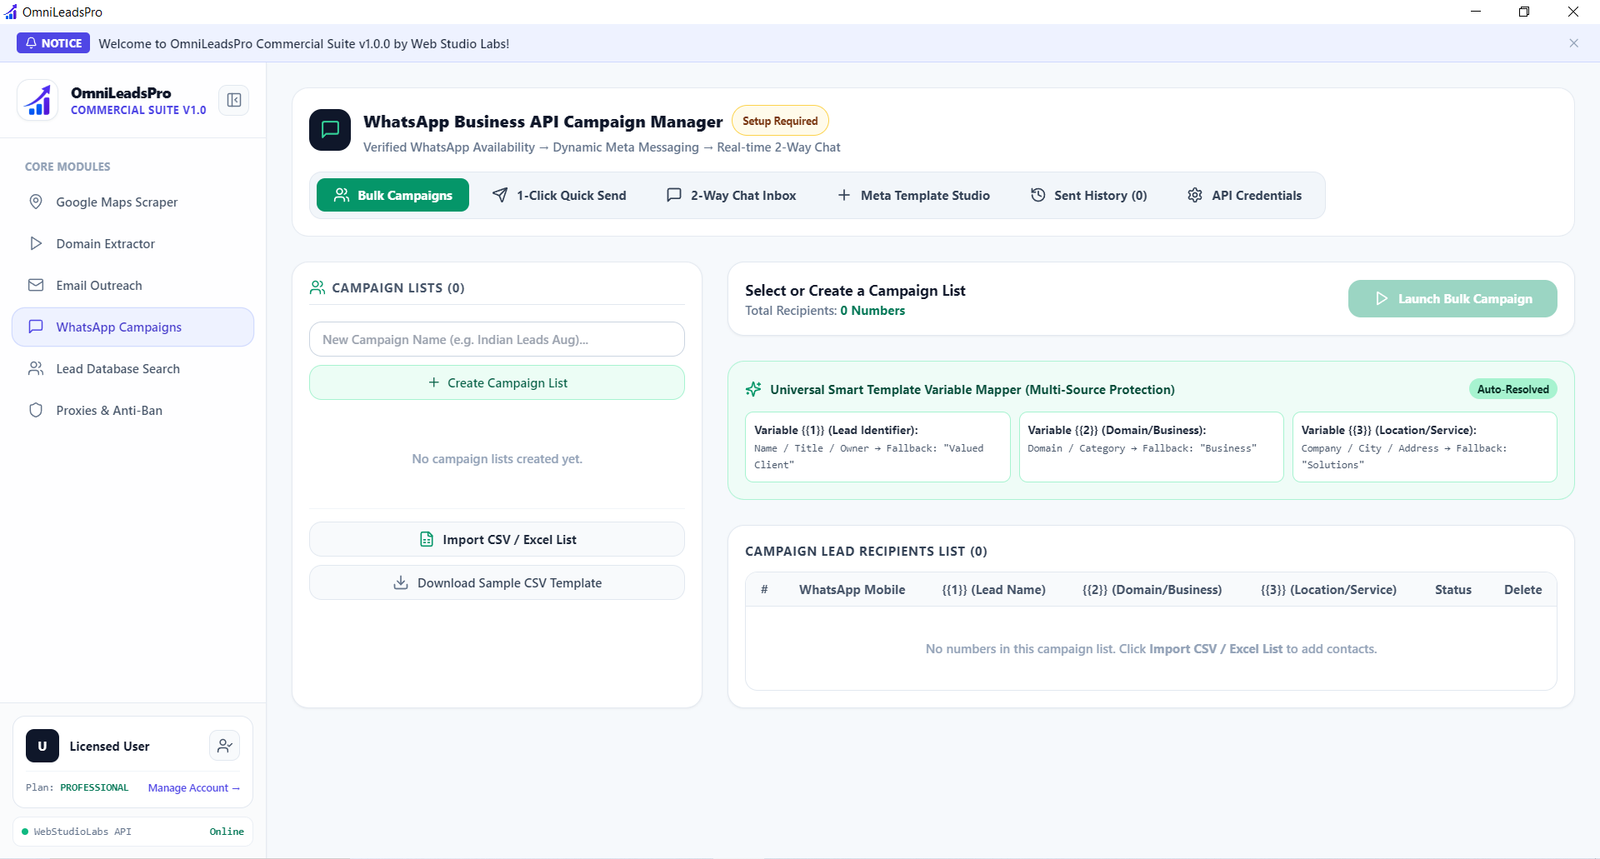Viewport: 1600px width, 859px height.
Task: Open Lead Database Search
Action: pyautogui.click(x=132, y=369)
